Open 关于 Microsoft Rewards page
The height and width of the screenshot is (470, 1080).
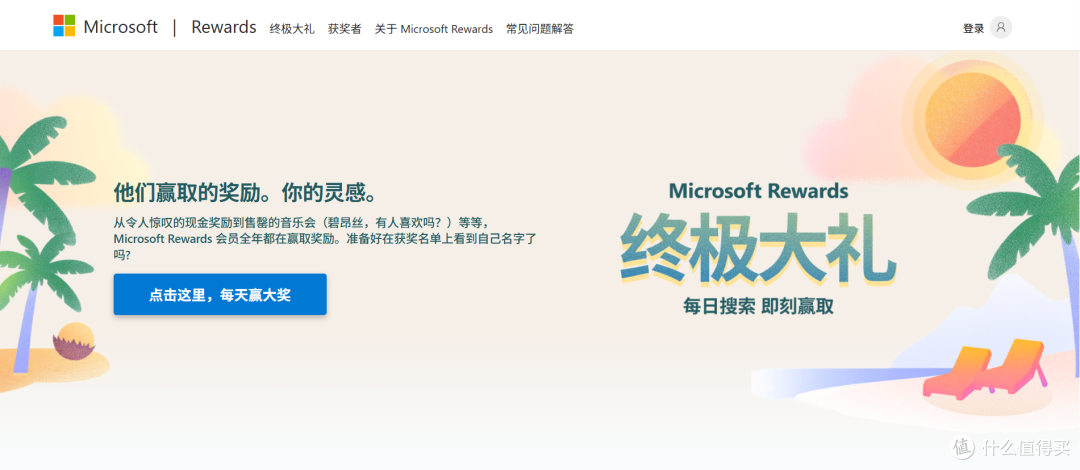(434, 29)
